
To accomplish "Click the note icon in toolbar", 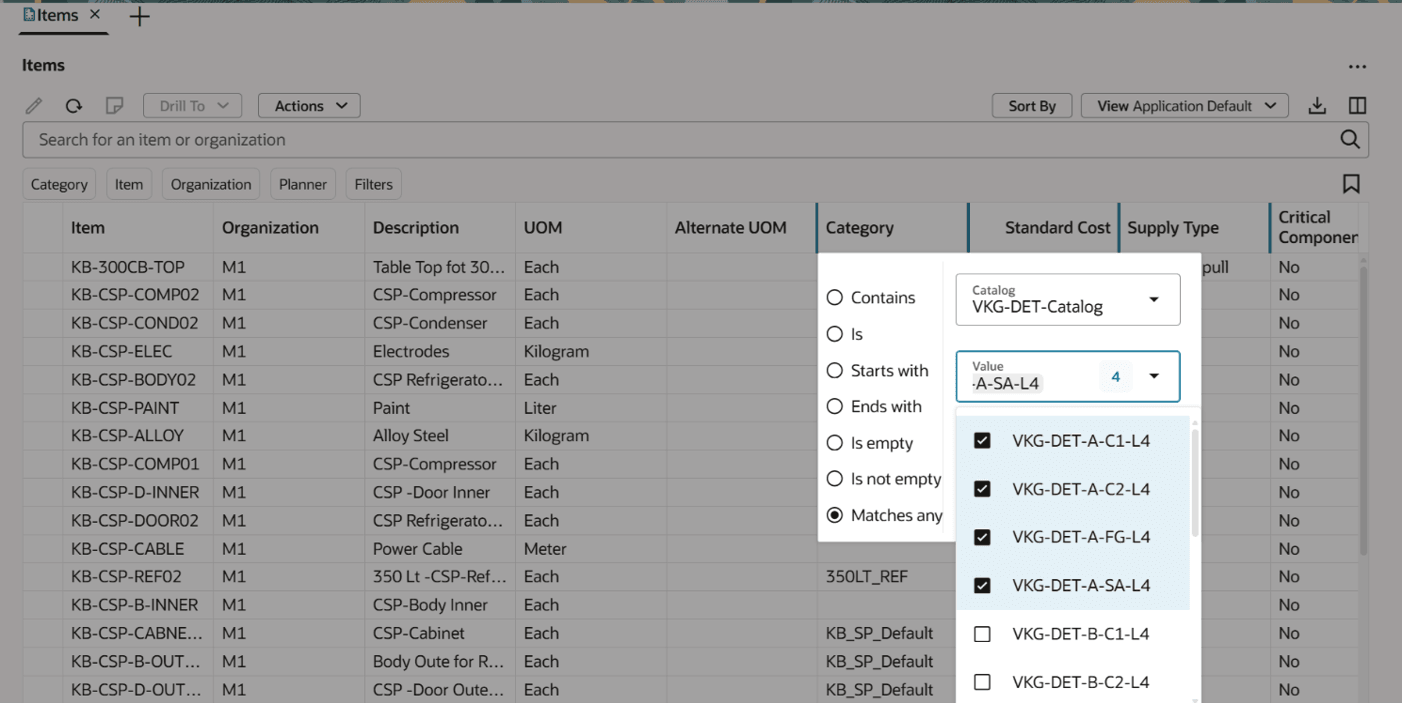I will pyautogui.click(x=114, y=106).
